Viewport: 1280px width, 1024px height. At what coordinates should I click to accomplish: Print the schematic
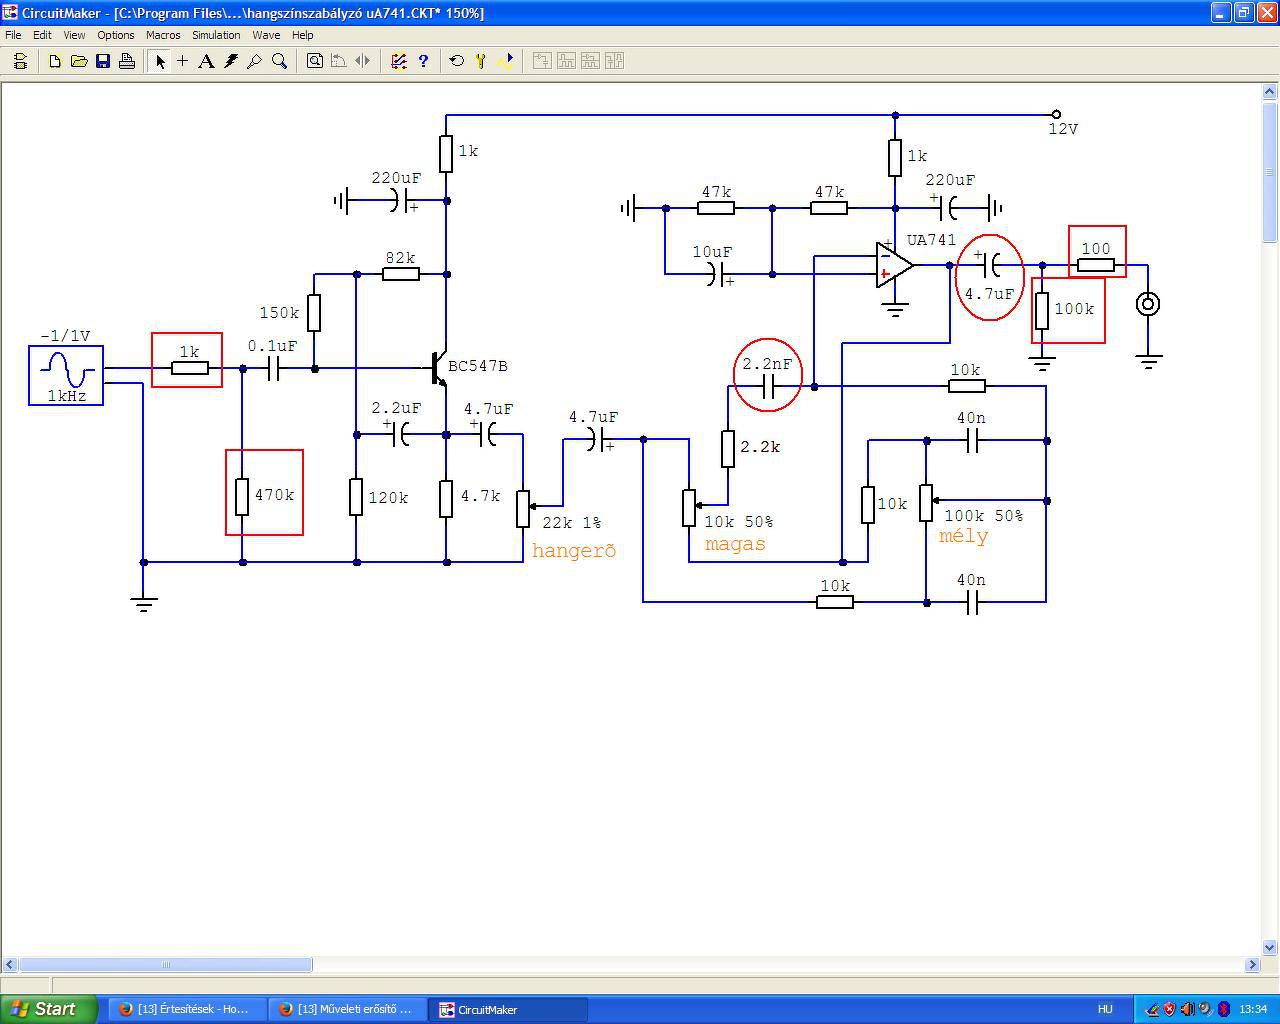tap(127, 61)
